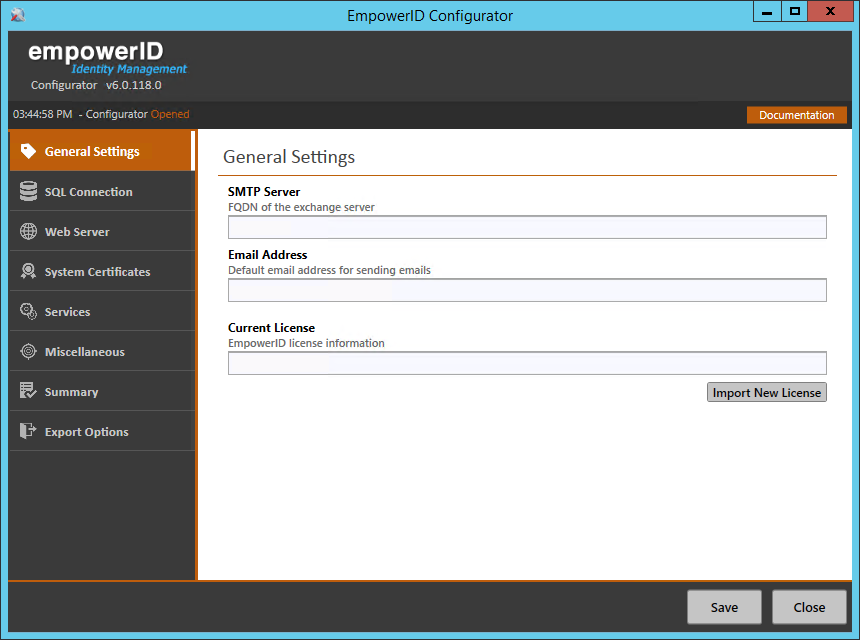Viewport: 860px width, 640px height.
Task: Click the Web Server globe icon
Action: tap(28, 231)
